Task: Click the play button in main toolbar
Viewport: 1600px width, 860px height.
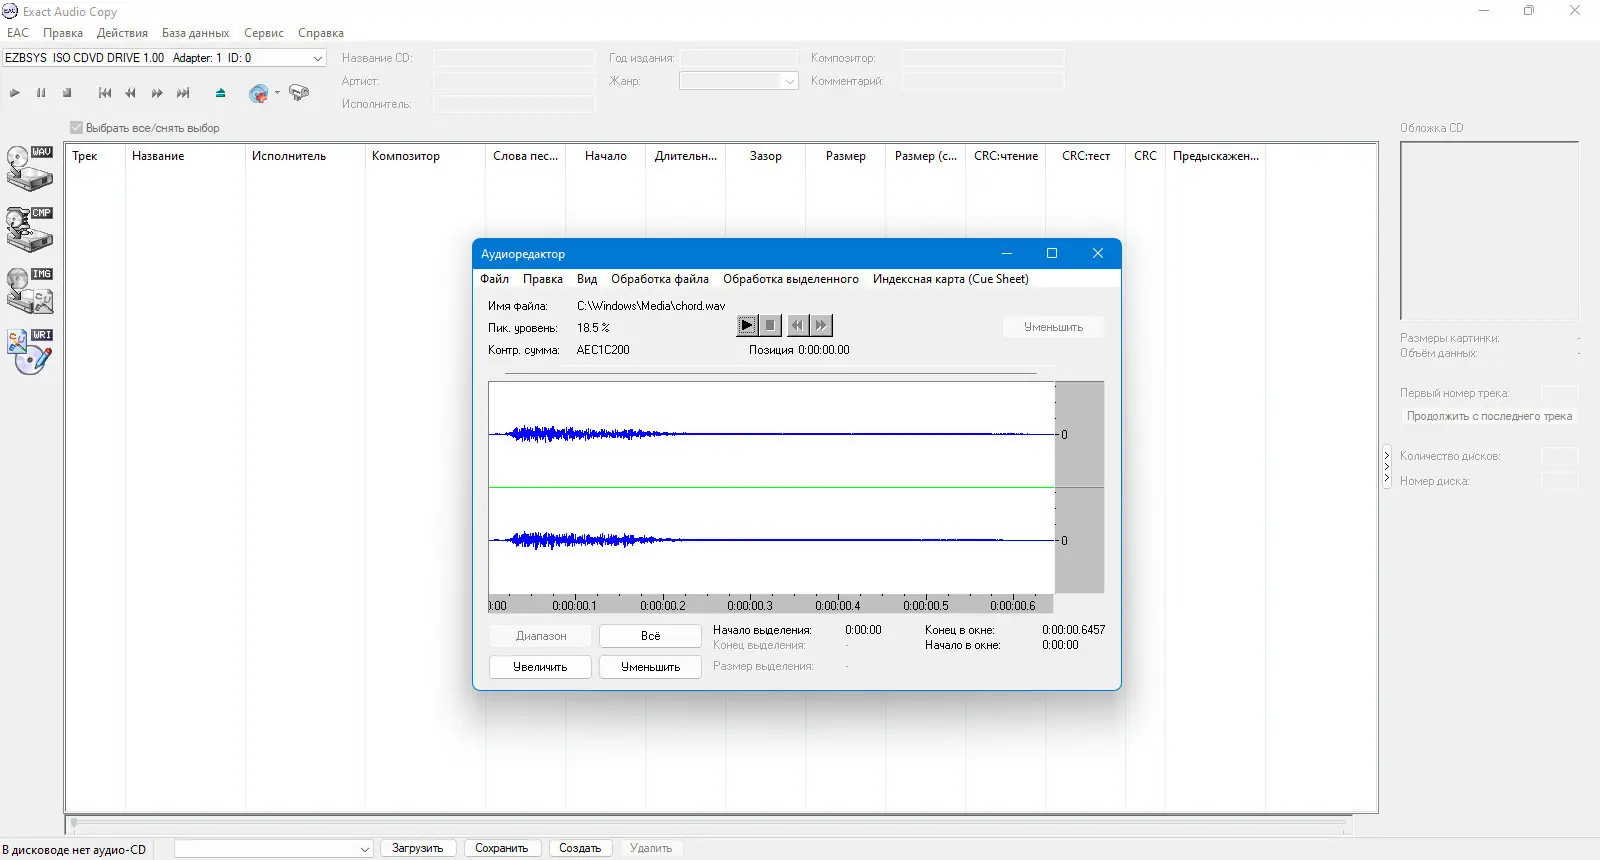Action: pos(15,93)
